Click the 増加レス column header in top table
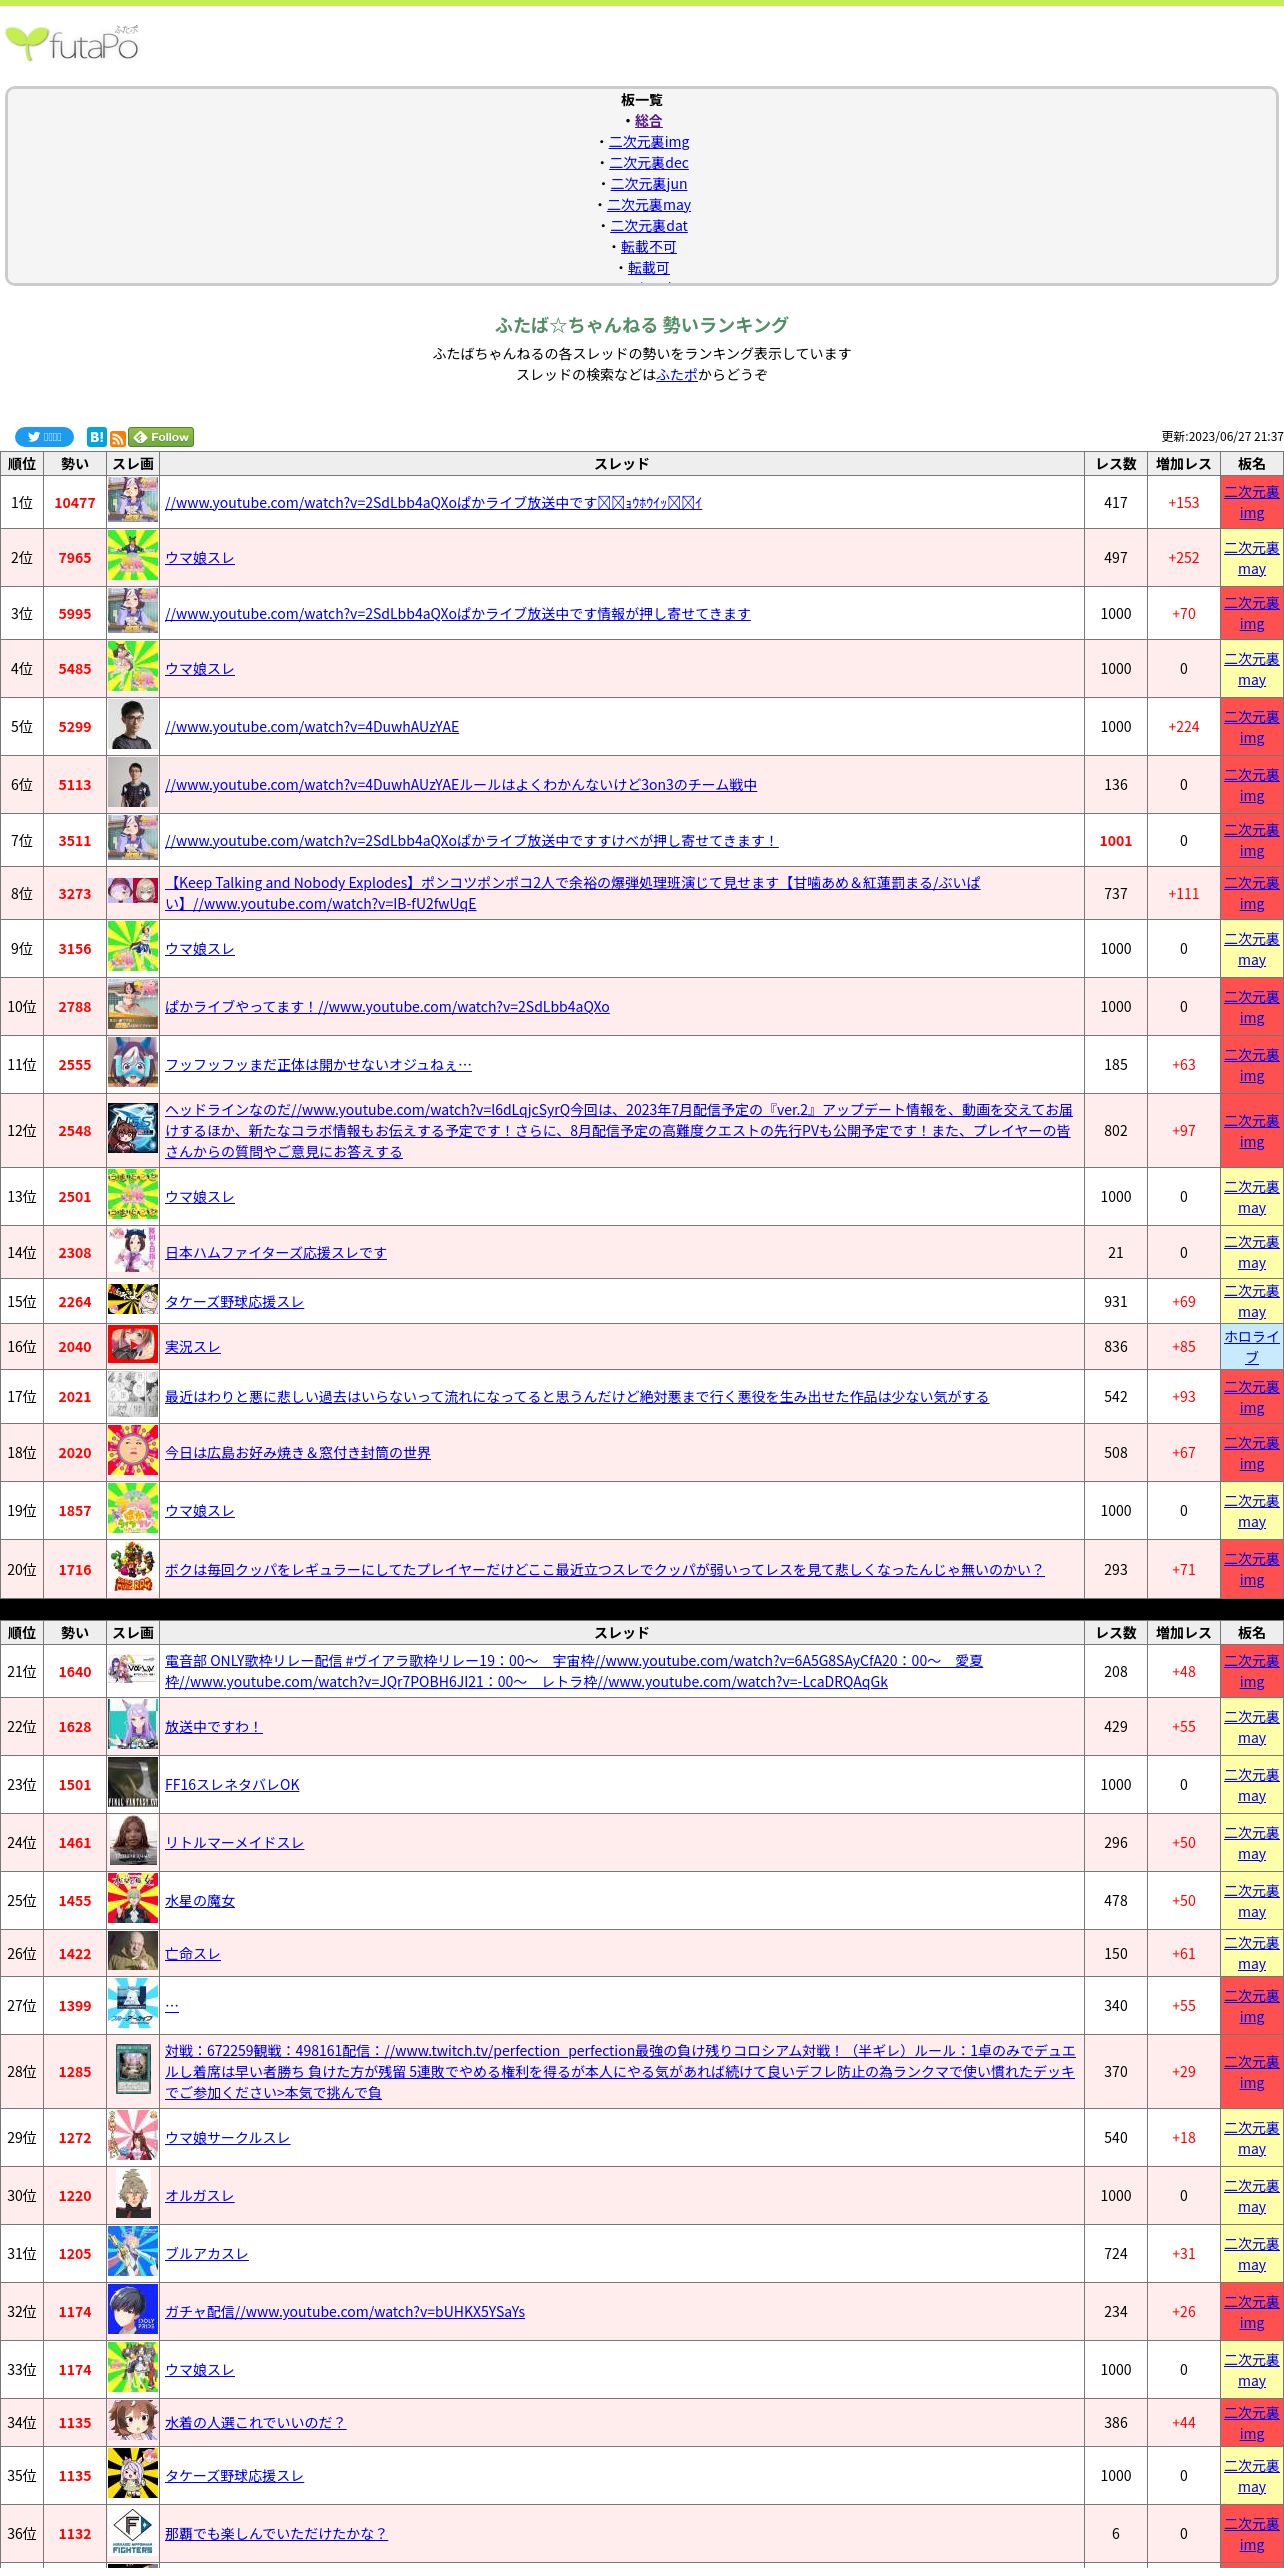Screen dimensions: 1284x2568 1184,464
